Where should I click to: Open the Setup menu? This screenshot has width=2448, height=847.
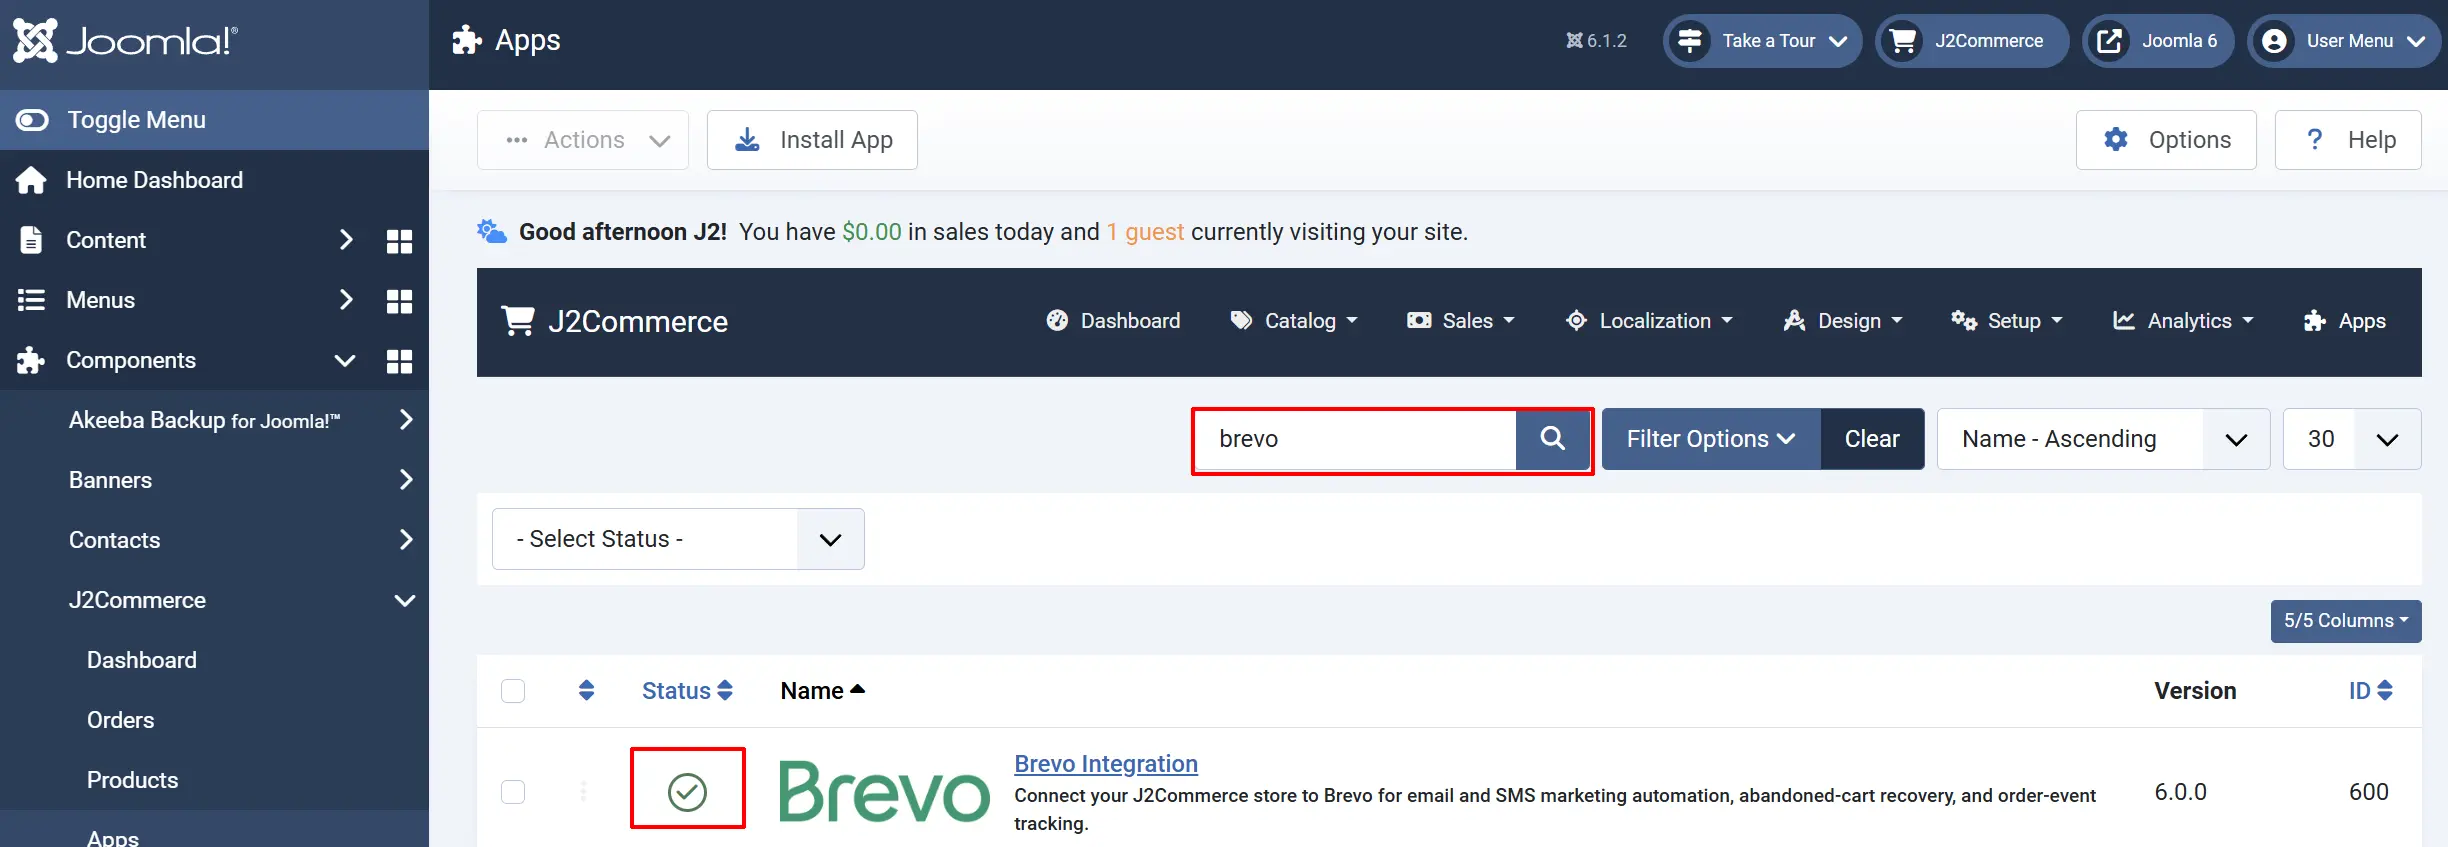coord(2007,321)
